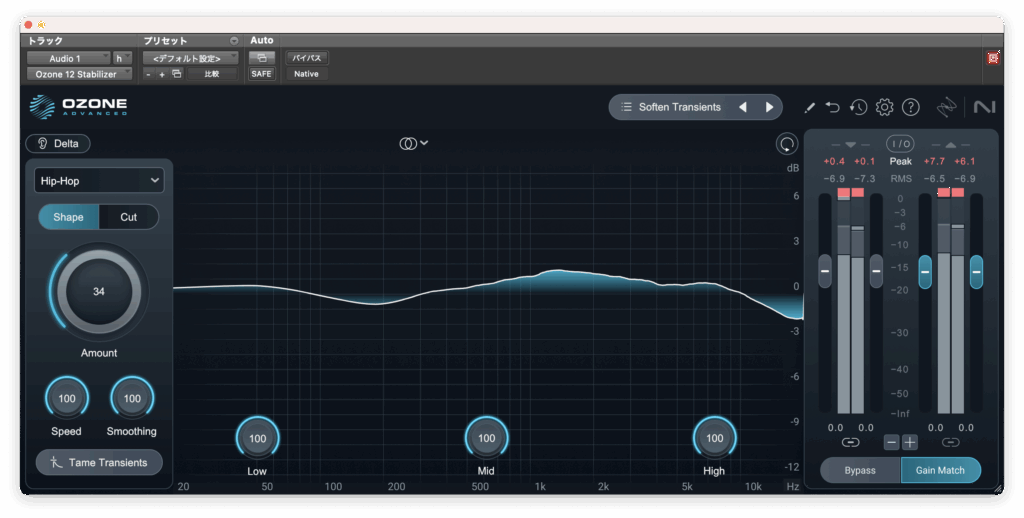The height and width of the screenshot is (518, 1024).
Task: Open the Hip-Hop genre dropdown
Action: tap(98, 180)
